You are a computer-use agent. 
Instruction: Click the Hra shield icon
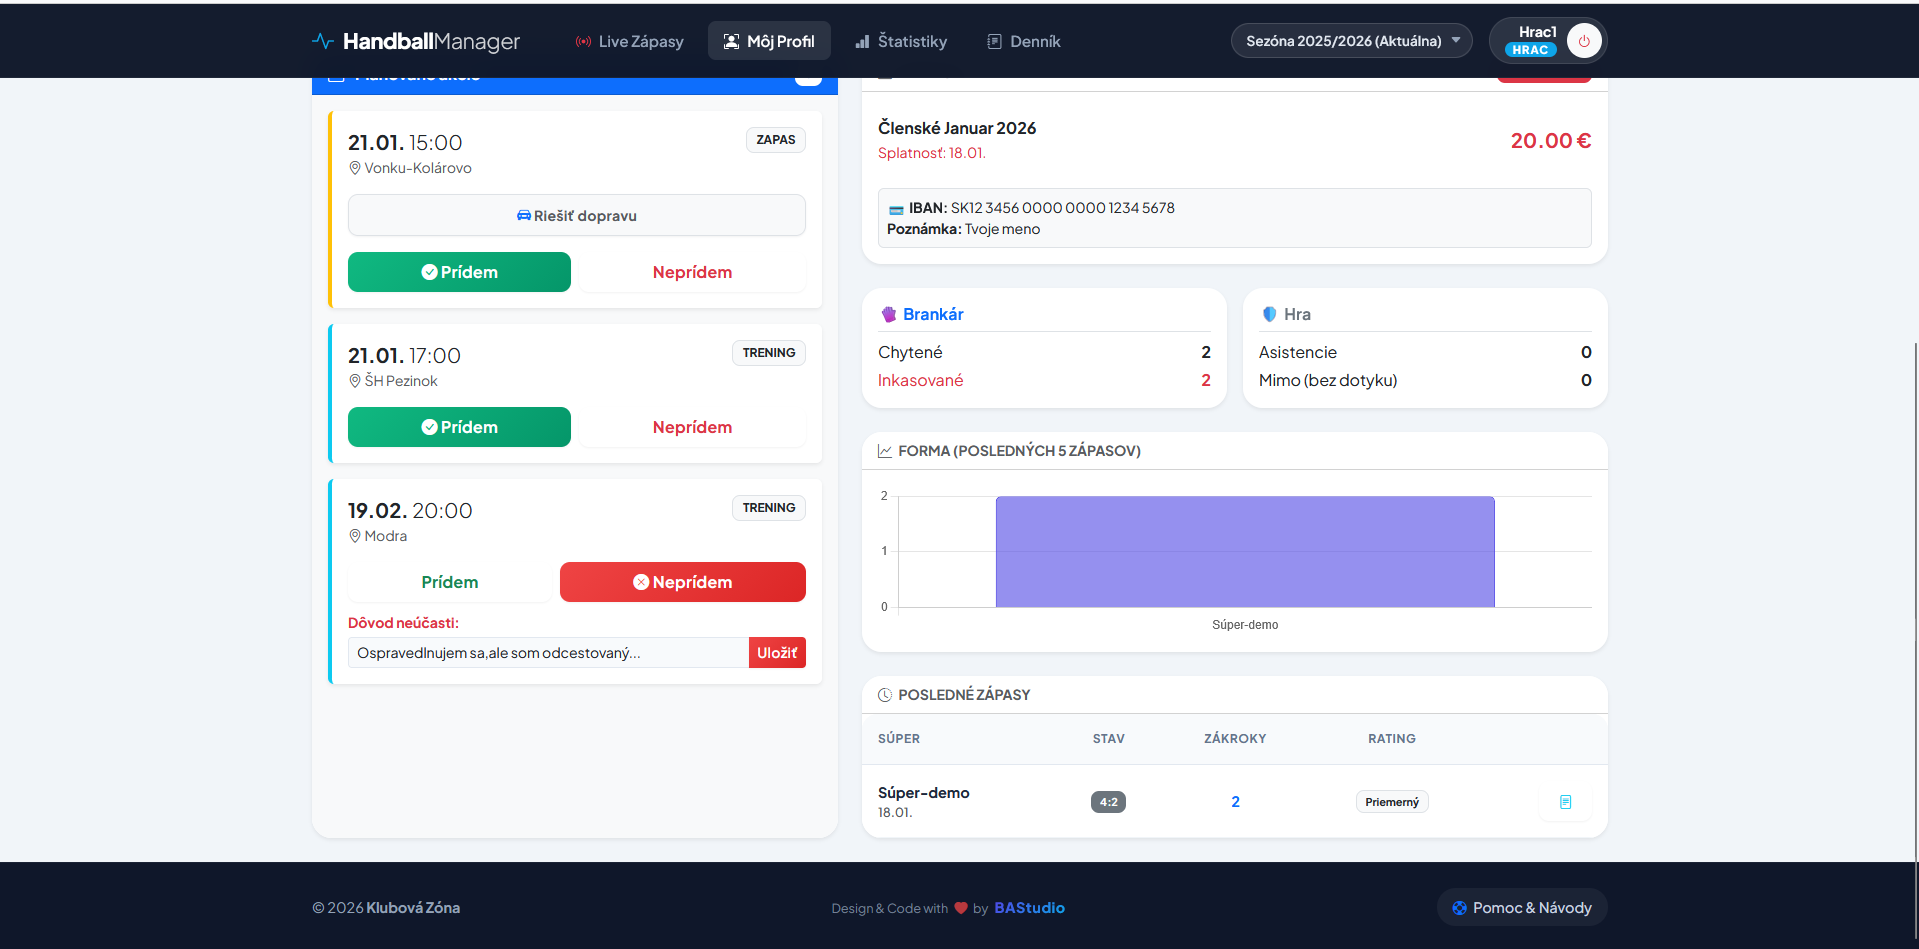[1269, 314]
